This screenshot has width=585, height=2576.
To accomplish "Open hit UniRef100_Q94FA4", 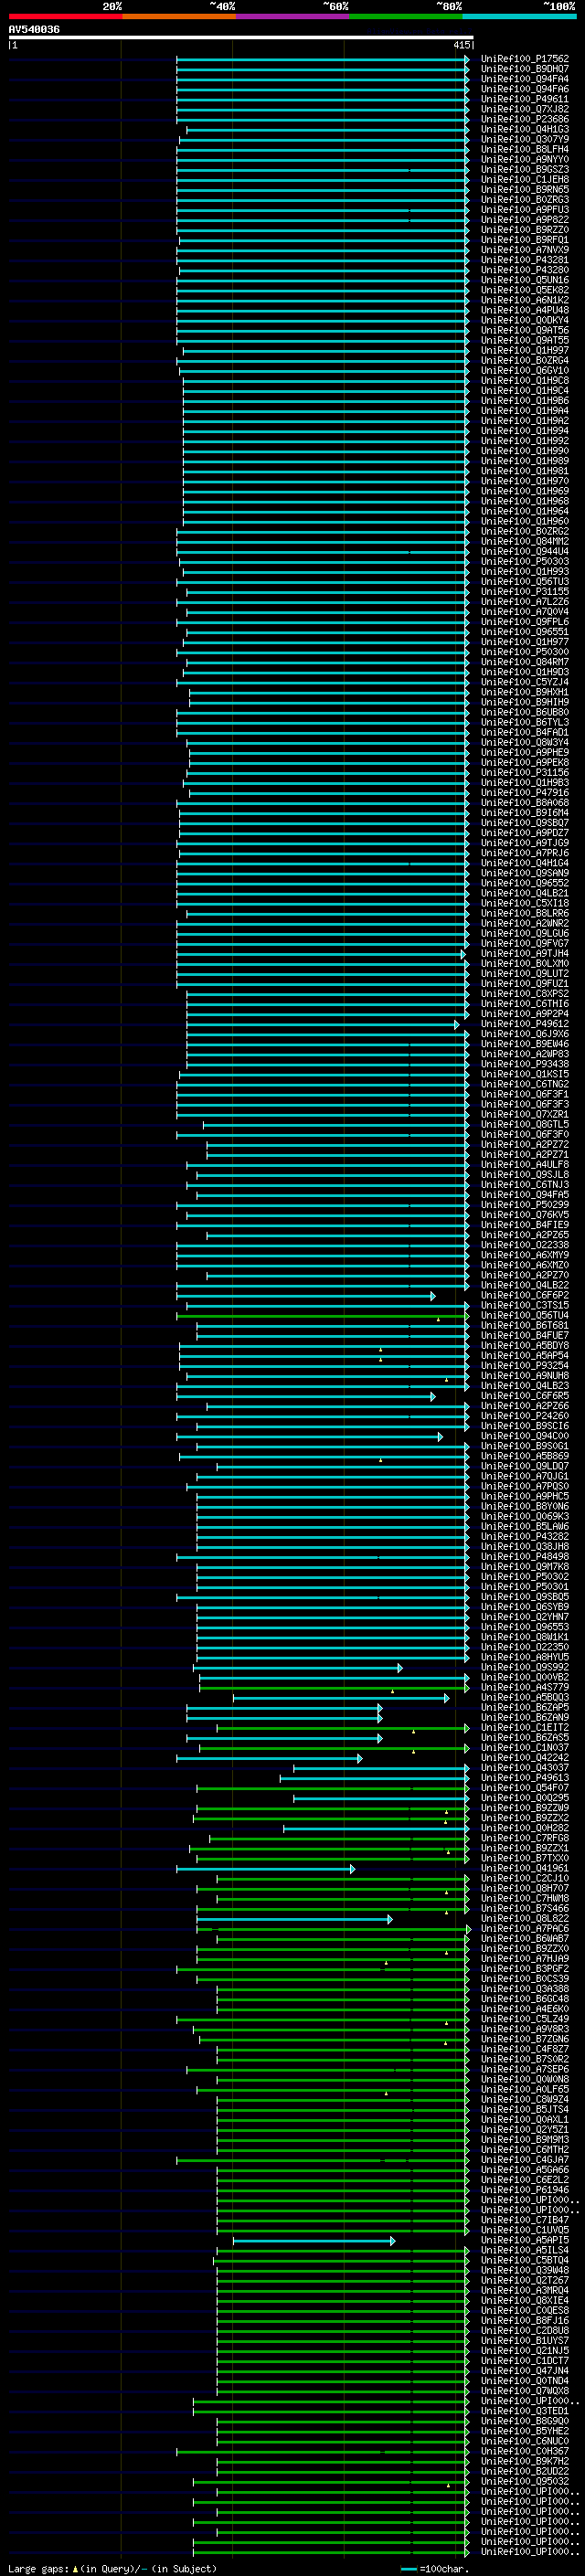I will 524,79.
